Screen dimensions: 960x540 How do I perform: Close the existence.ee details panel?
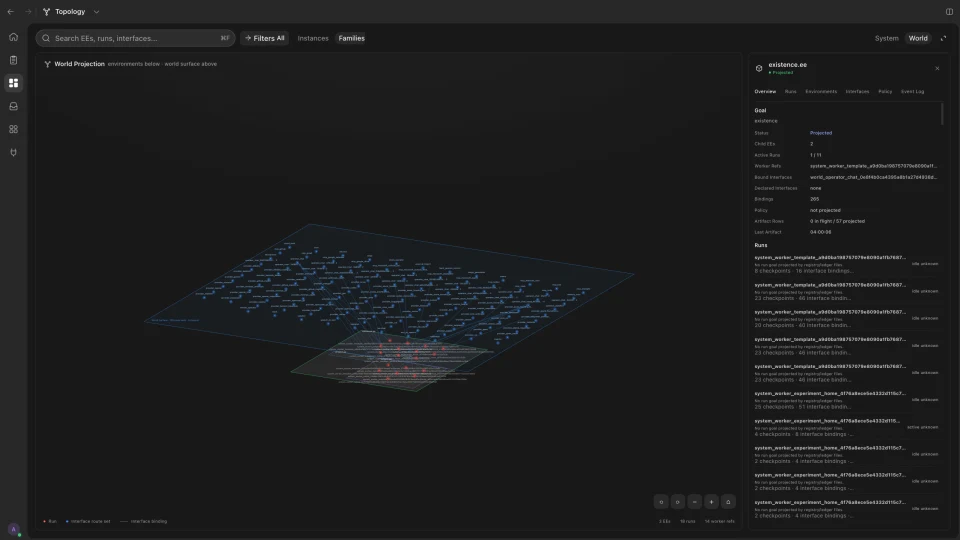click(937, 69)
